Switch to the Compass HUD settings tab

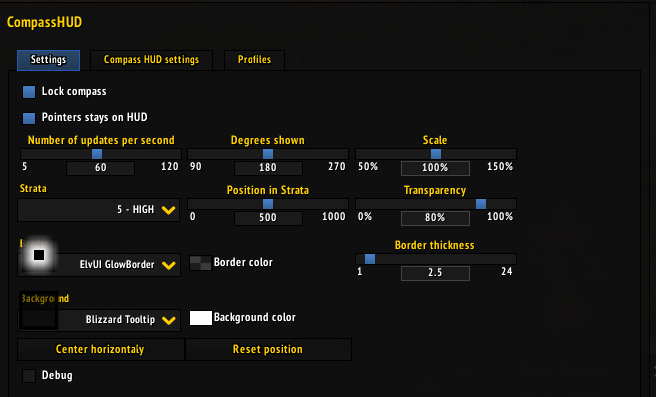click(151, 60)
